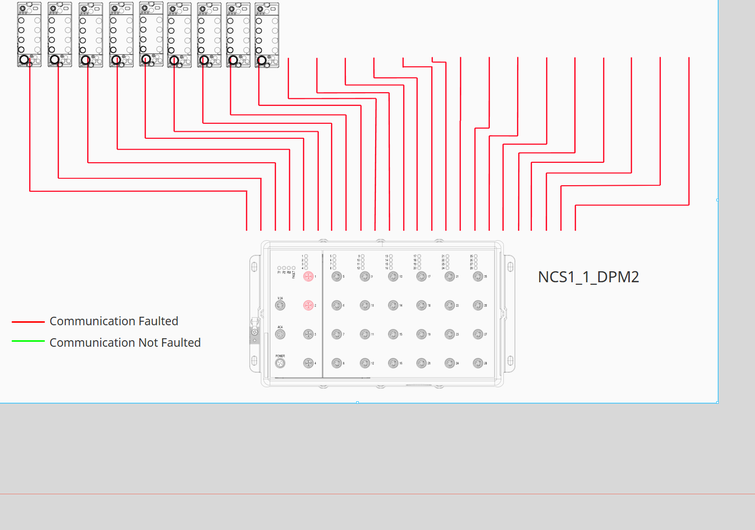Select port 28 connector at bottom-right of DPM
Screen dimensions: 755x530
[478, 363]
